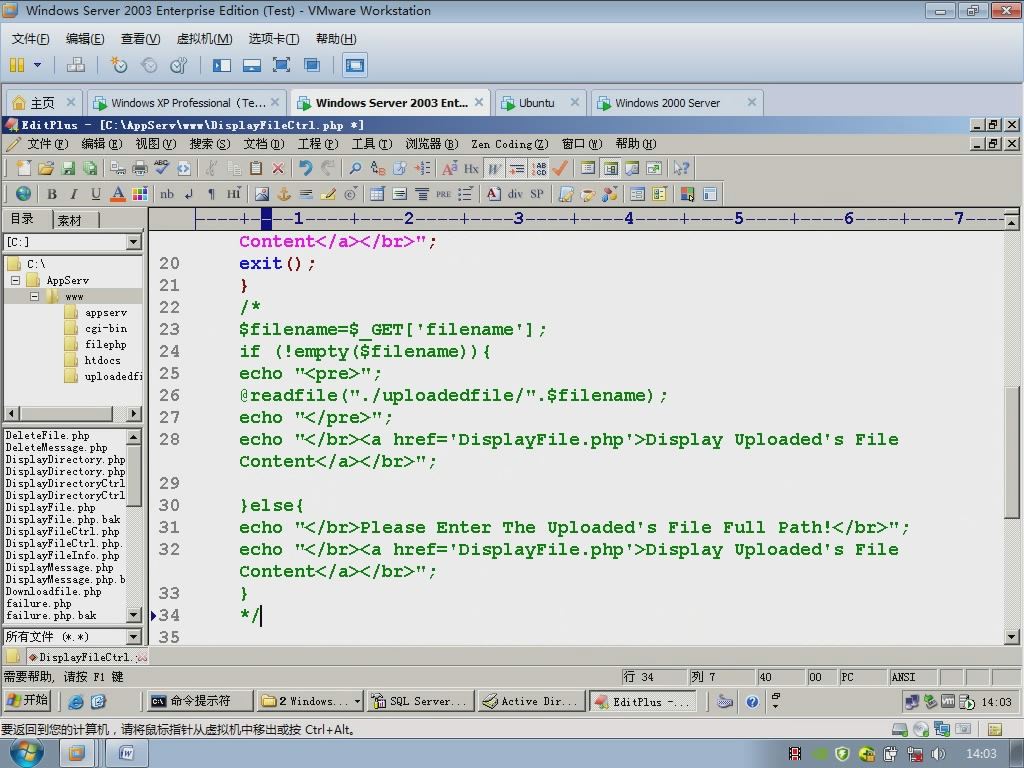Click the Save All icon
Image resolution: width=1024 pixels, height=768 pixels.
click(x=89, y=168)
